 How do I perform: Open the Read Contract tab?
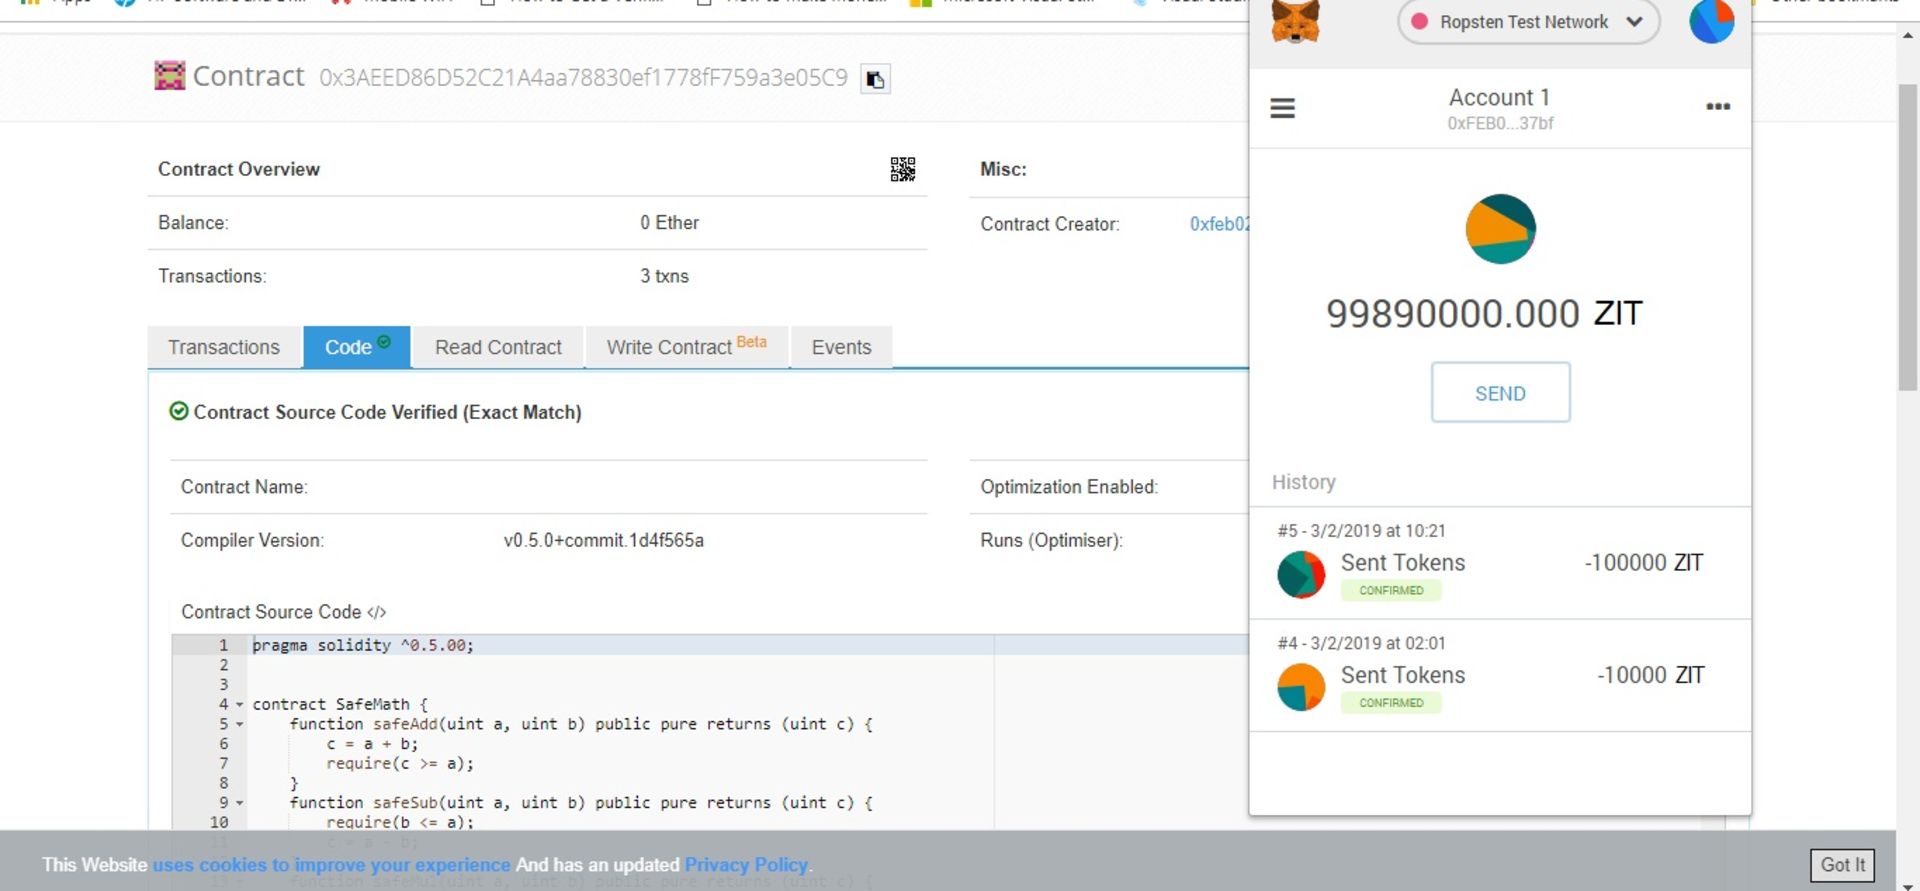click(x=498, y=347)
